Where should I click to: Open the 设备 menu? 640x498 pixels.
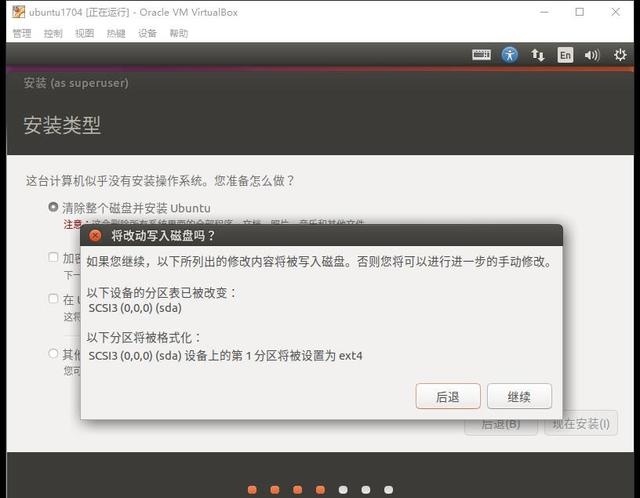pyautogui.click(x=147, y=33)
